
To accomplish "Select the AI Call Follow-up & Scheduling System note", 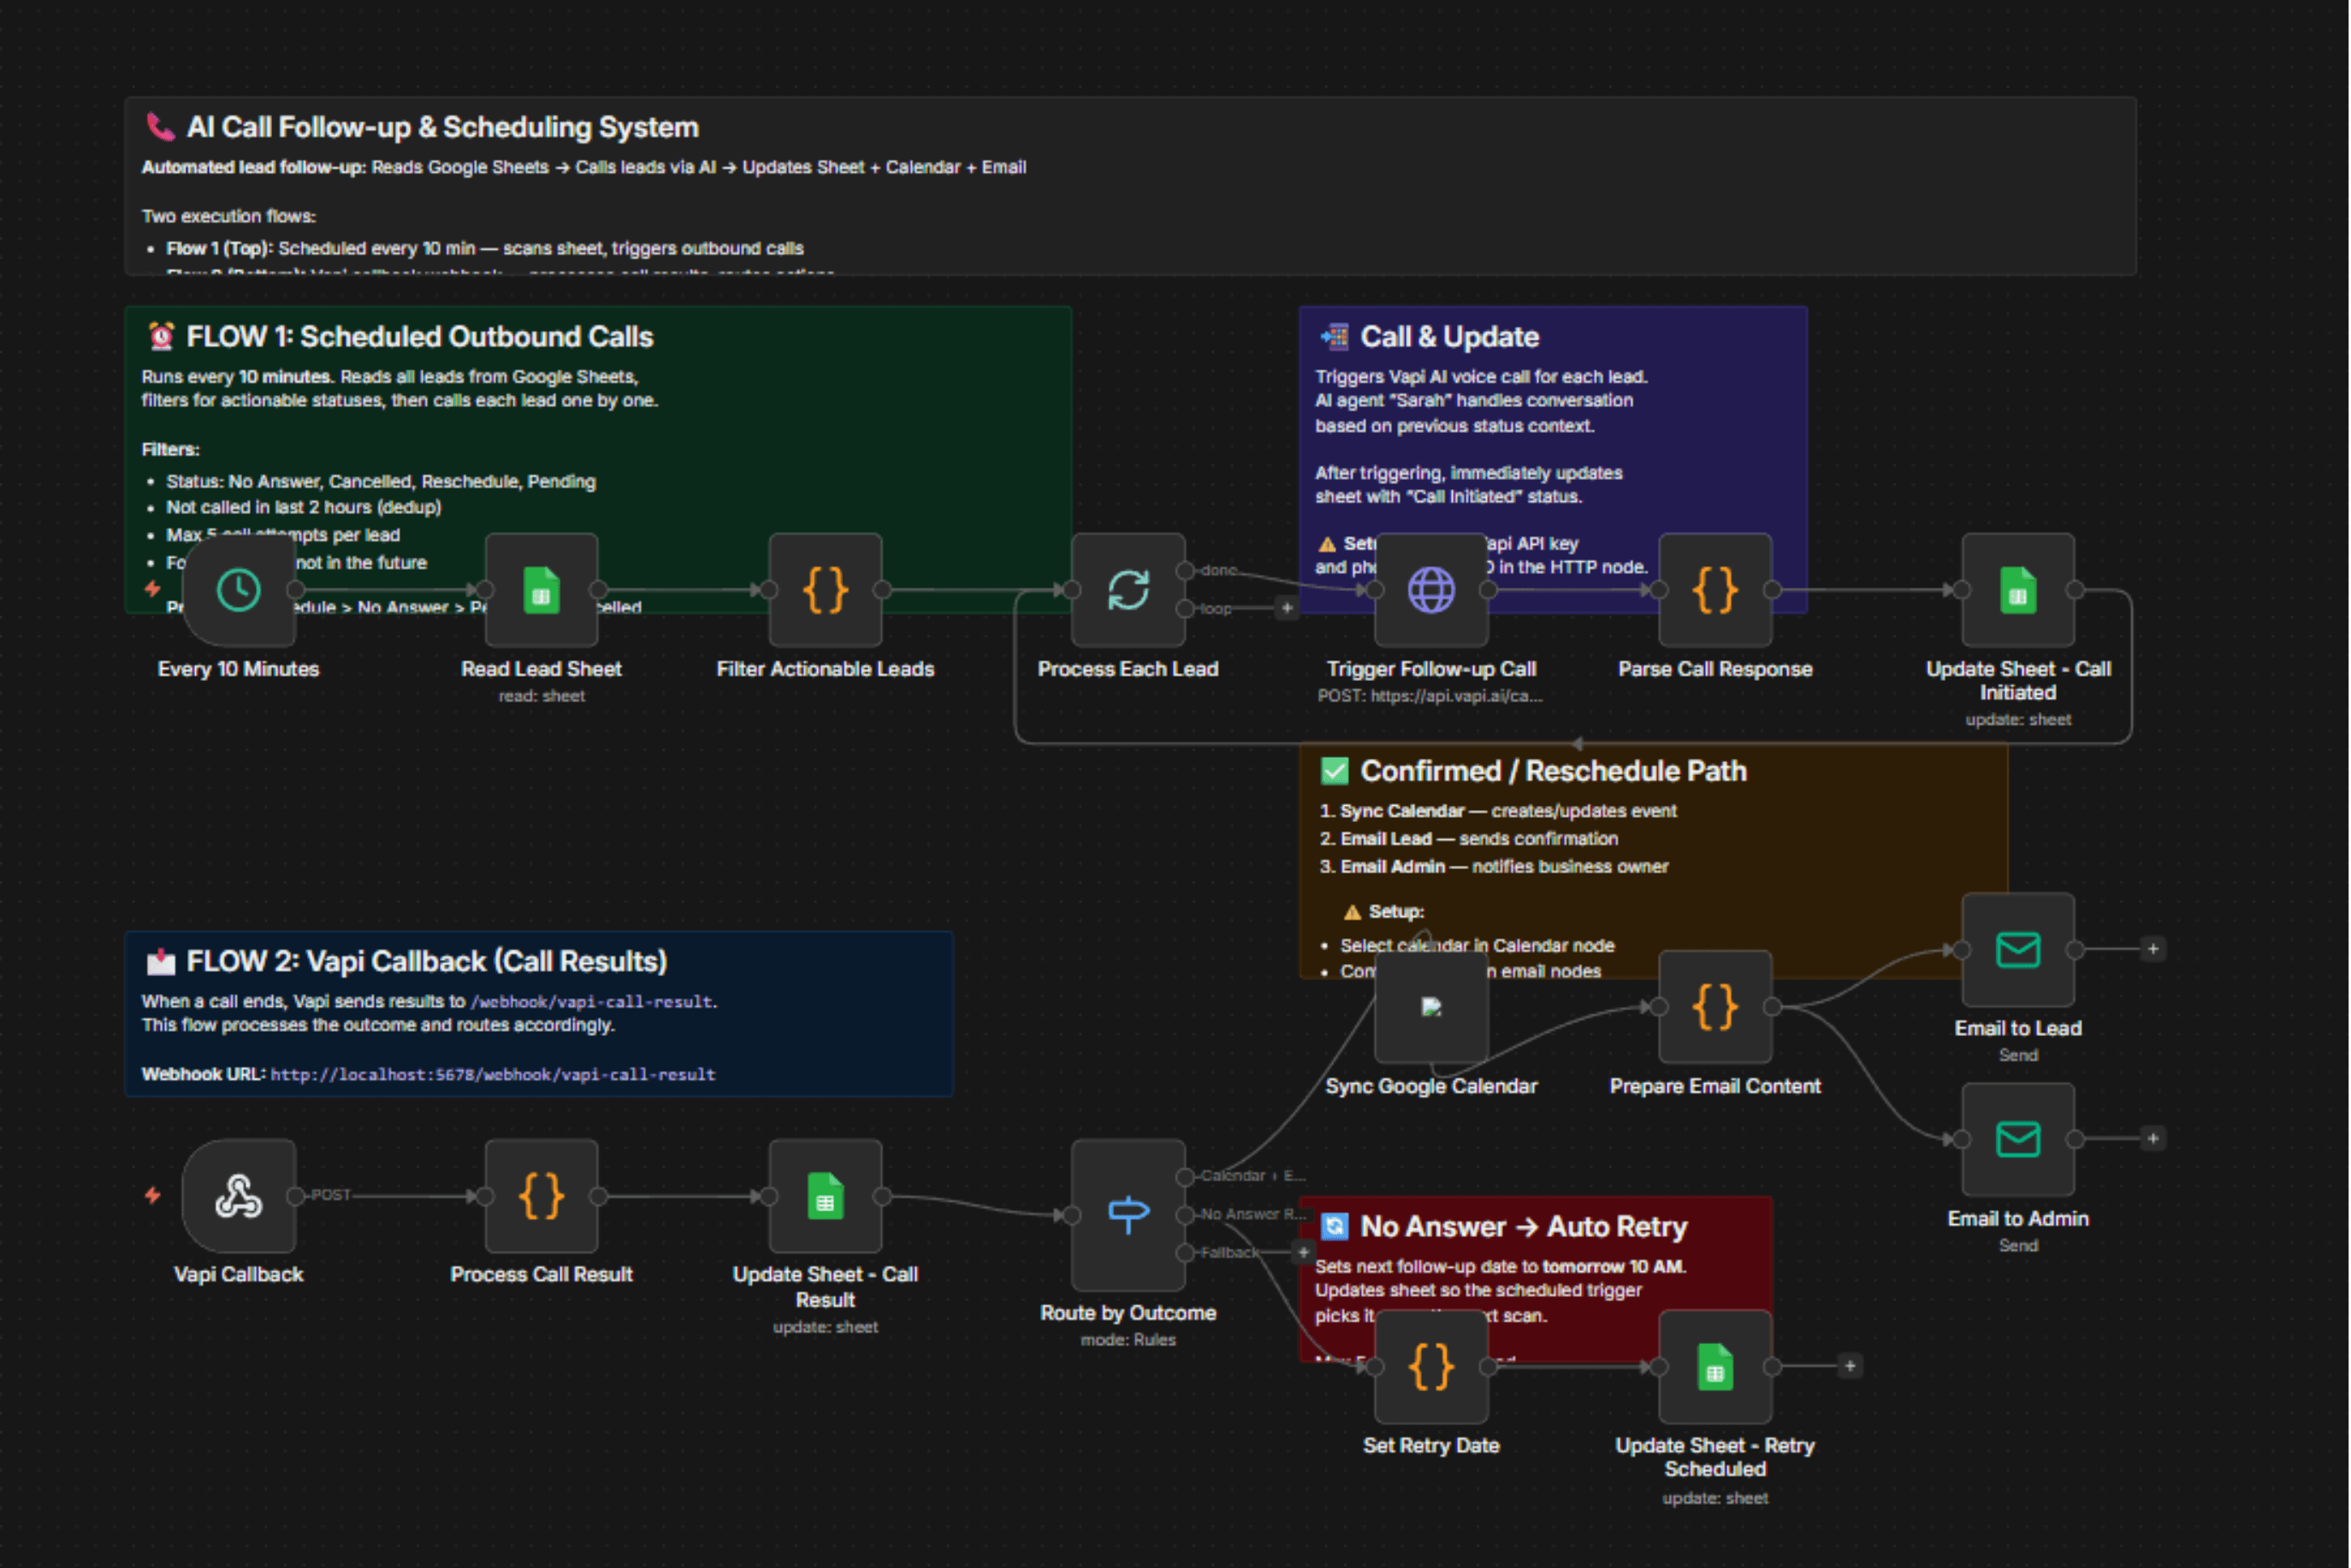I will tap(1130, 186).
